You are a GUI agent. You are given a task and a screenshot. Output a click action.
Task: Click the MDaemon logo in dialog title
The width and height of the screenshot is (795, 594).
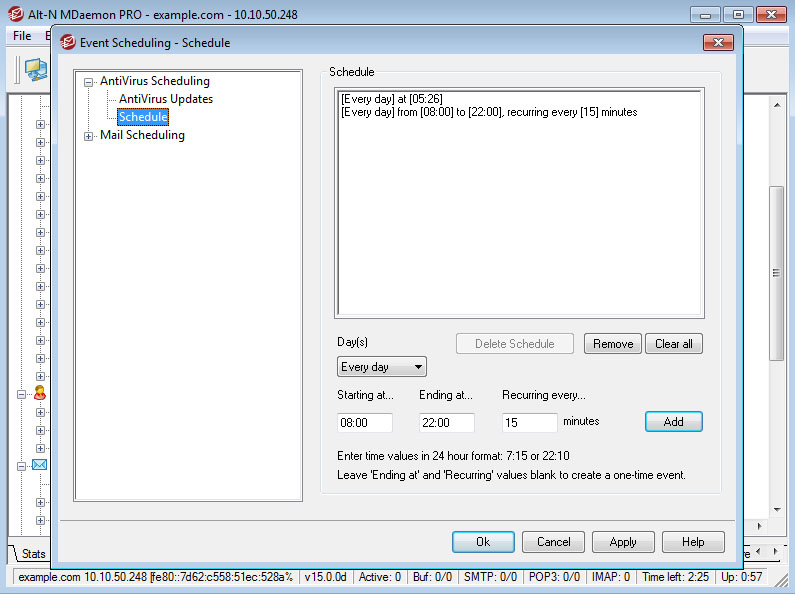68,42
